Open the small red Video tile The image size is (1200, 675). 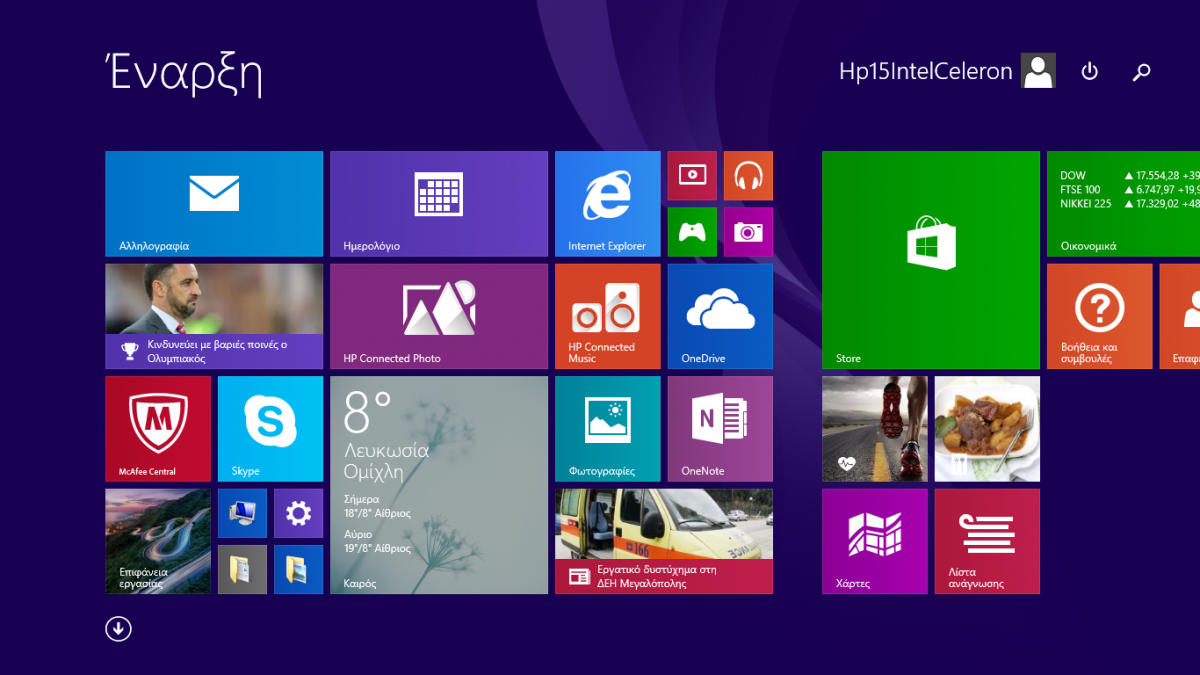692,176
